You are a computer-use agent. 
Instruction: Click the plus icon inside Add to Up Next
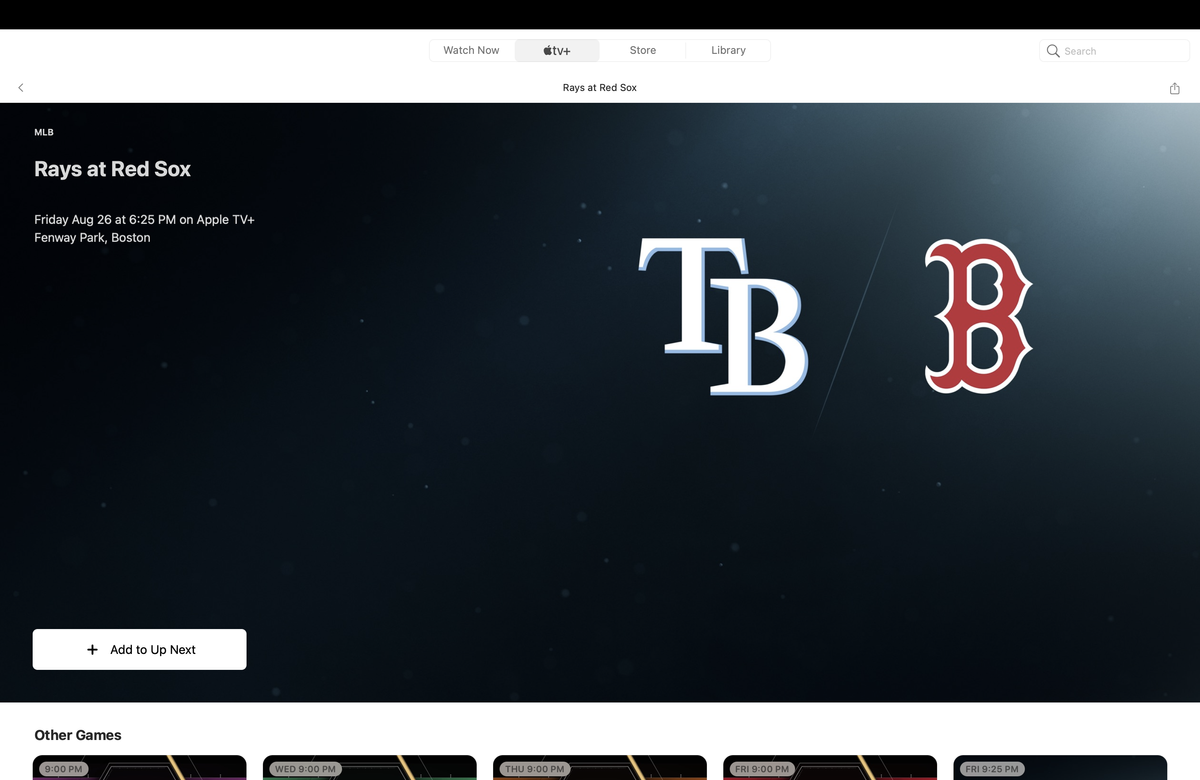tap(91, 649)
